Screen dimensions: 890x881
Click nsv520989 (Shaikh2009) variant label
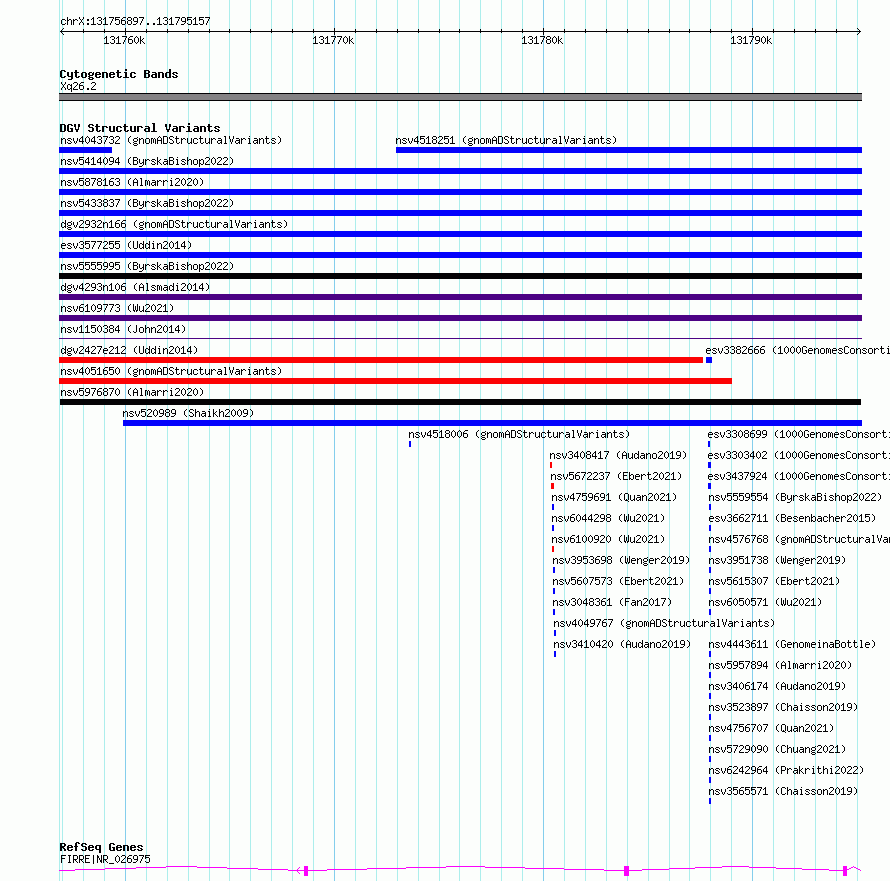[x=188, y=413]
